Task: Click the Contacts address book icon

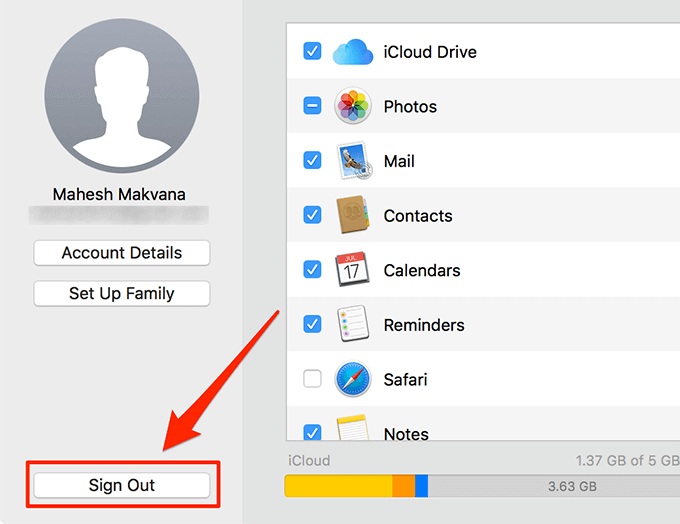Action: [353, 215]
